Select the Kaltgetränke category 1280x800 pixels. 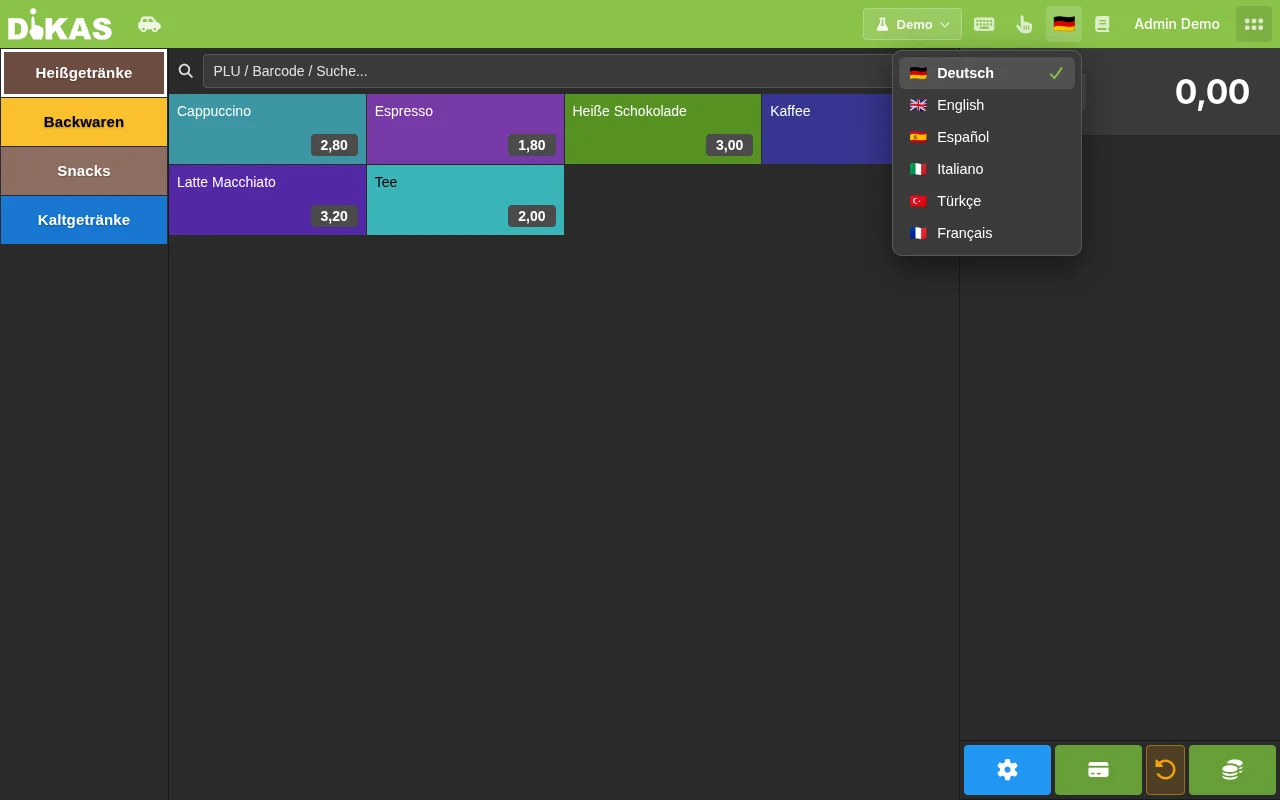pyautogui.click(x=84, y=220)
